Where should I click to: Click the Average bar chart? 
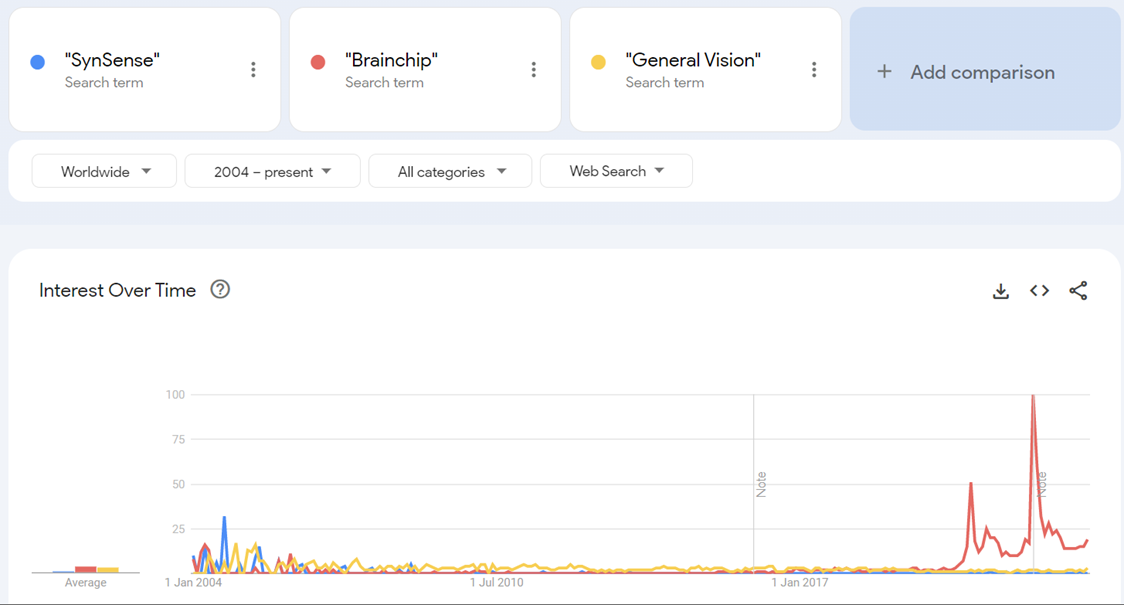(86, 570)
